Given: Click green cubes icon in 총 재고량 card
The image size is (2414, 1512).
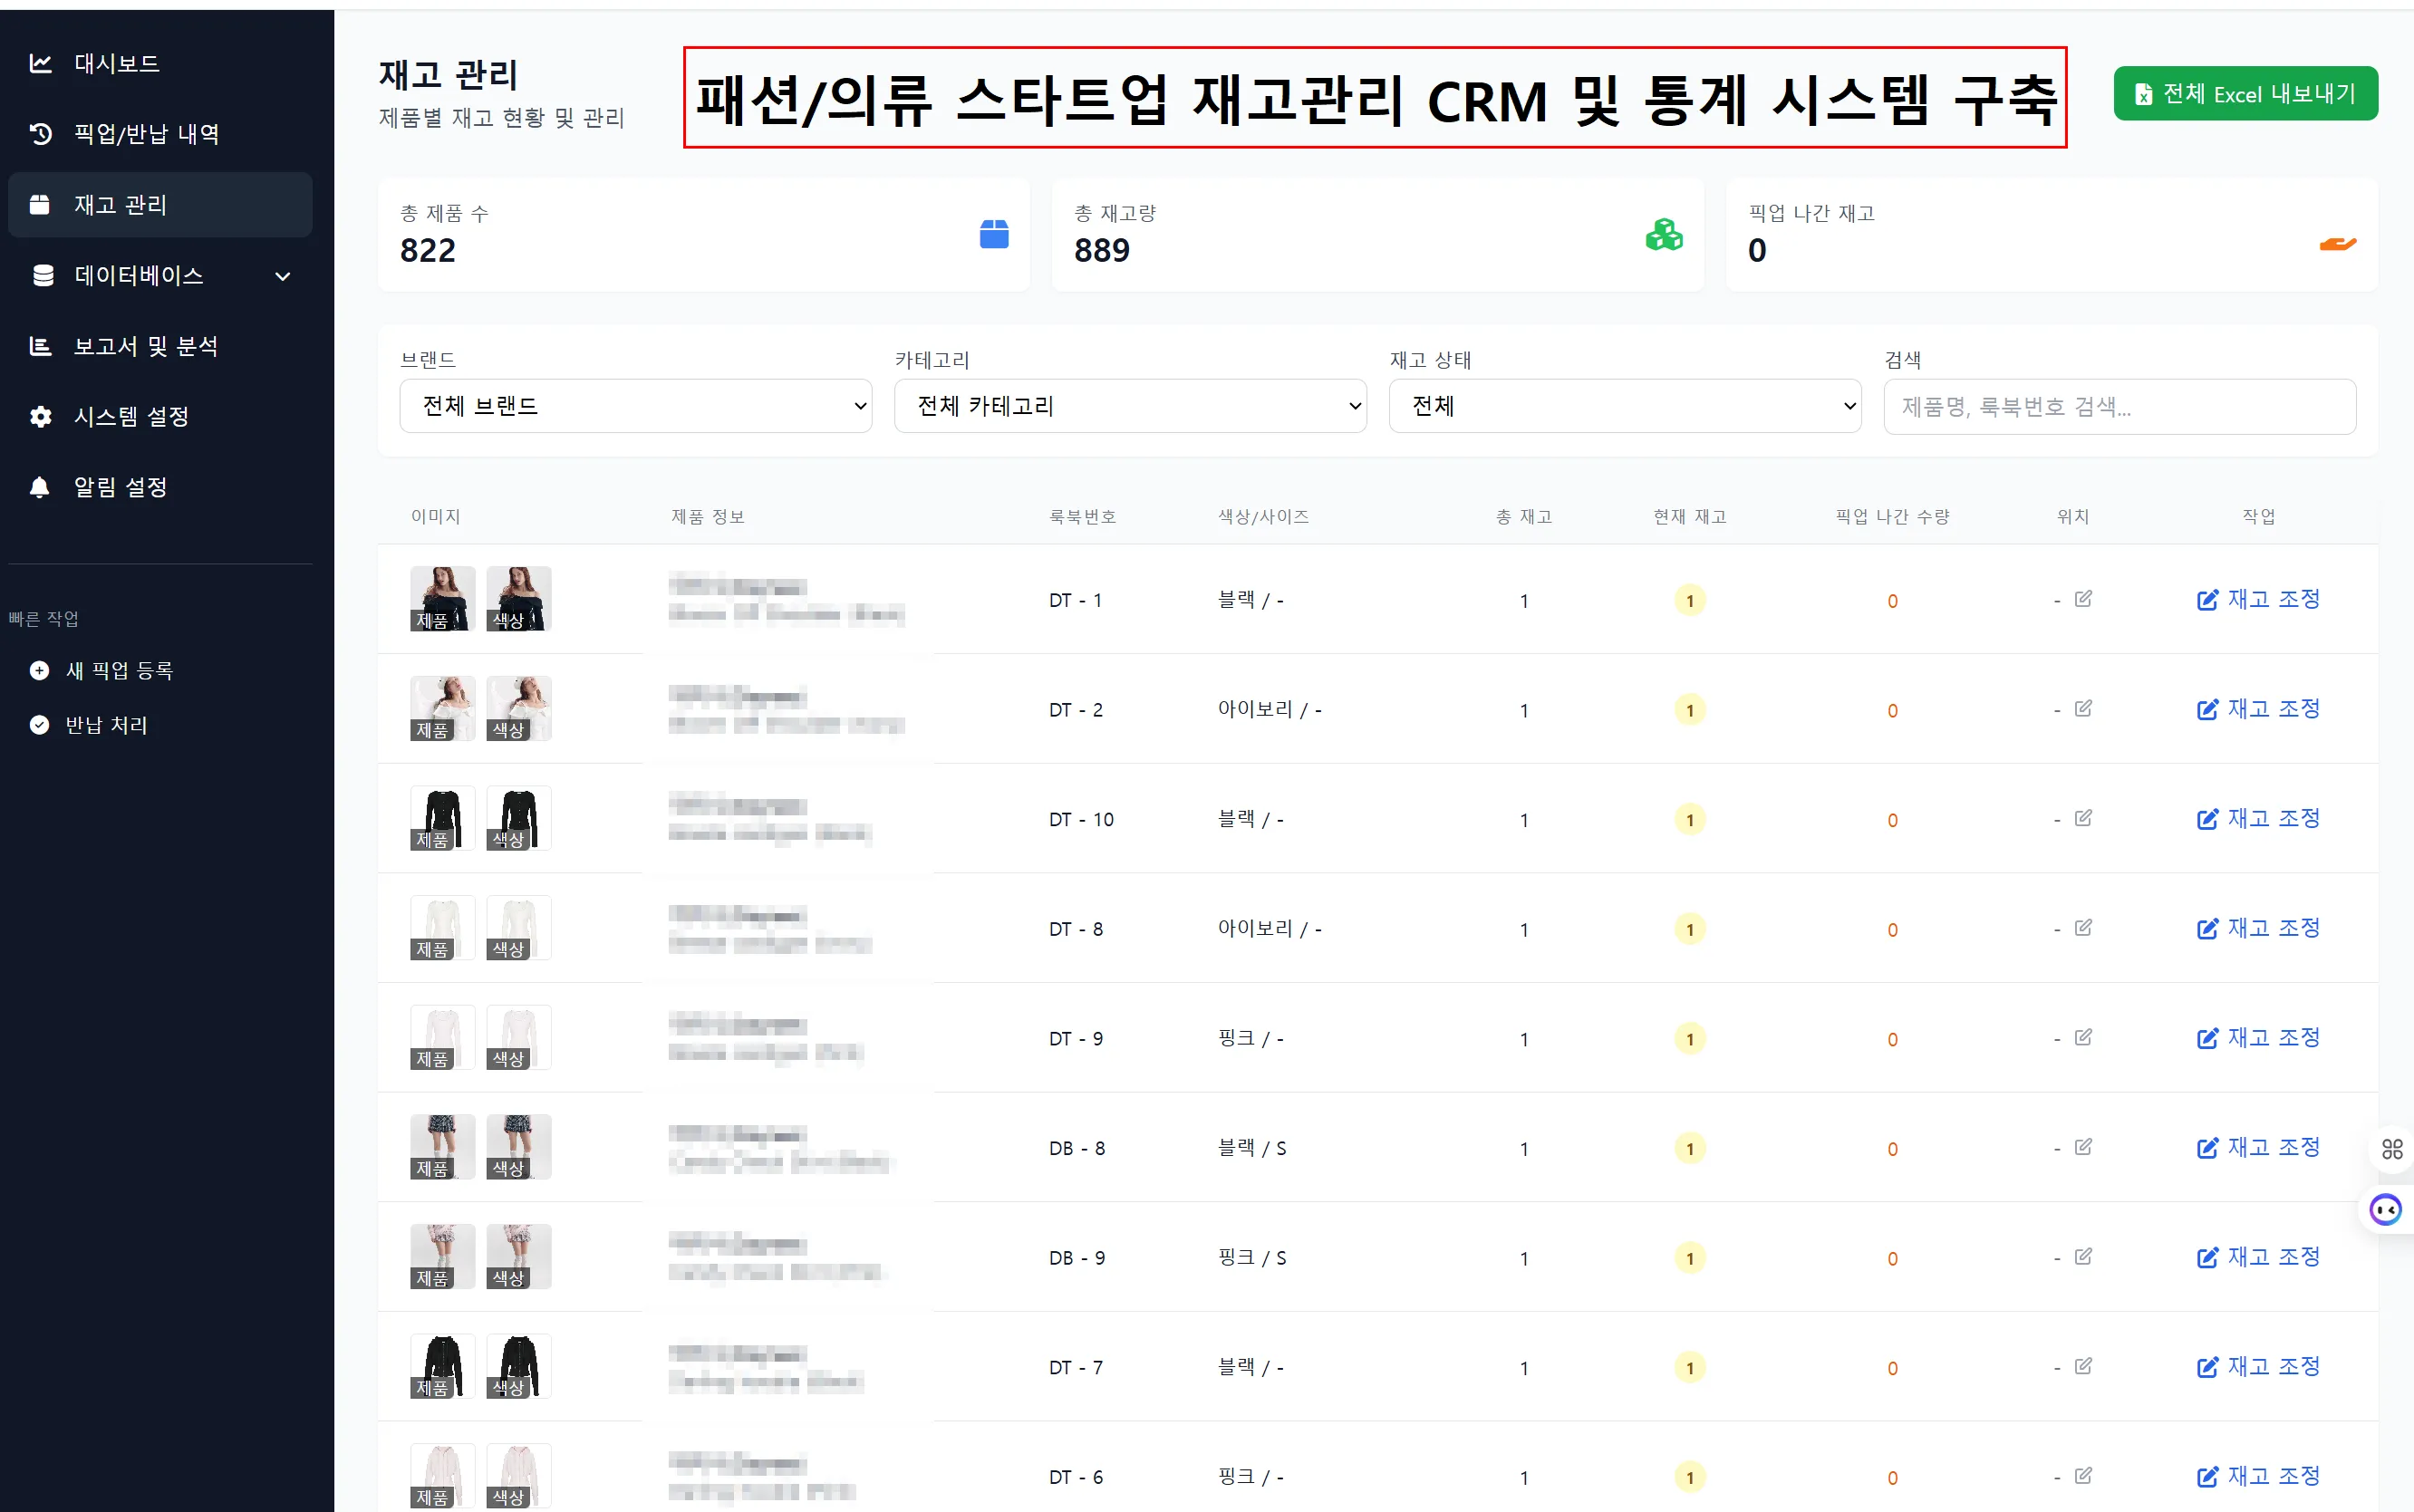Looking at the screenshot, I should point(1664,234).
